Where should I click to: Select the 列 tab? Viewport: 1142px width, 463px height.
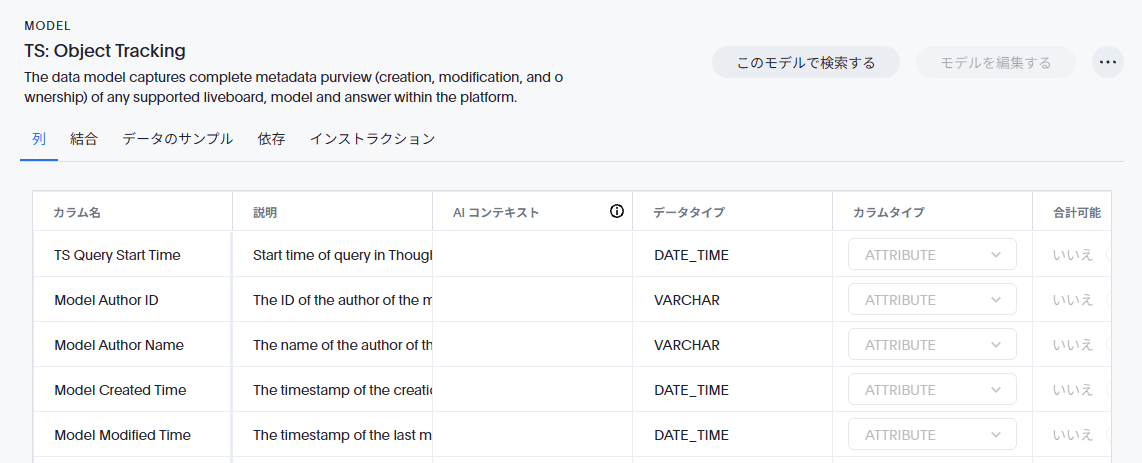click(x=39, y=139)
